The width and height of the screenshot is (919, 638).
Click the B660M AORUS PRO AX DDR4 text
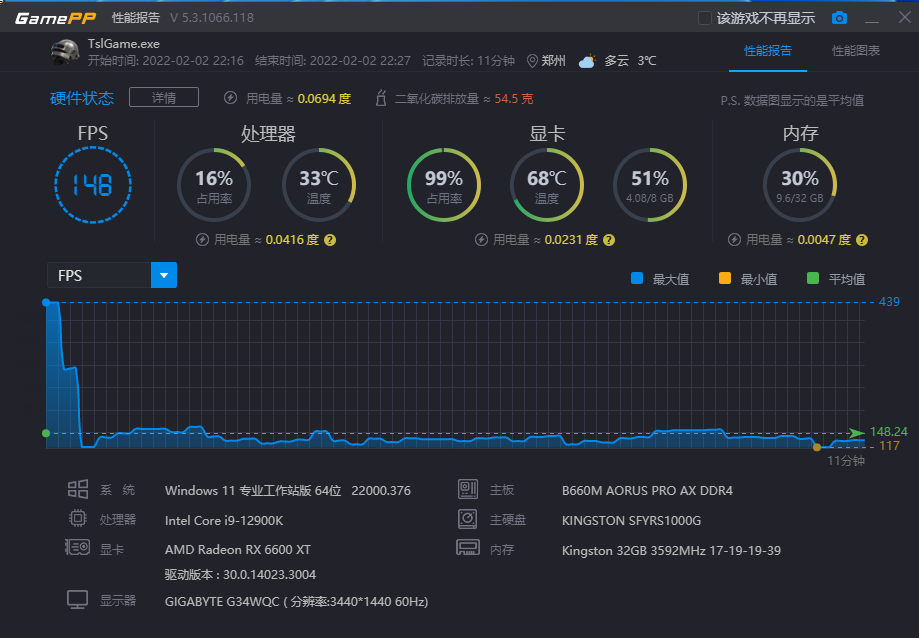pyautogui.click(x=647, y=490)
